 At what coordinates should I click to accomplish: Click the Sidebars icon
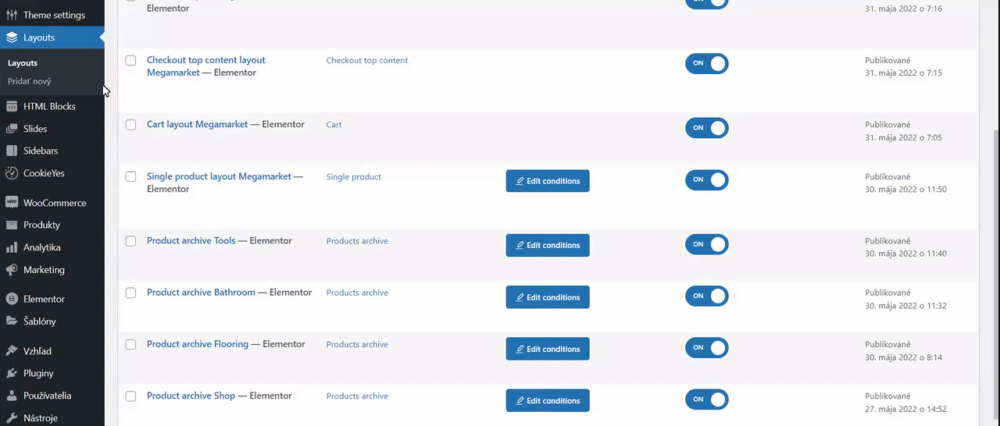tap(11, 151)
